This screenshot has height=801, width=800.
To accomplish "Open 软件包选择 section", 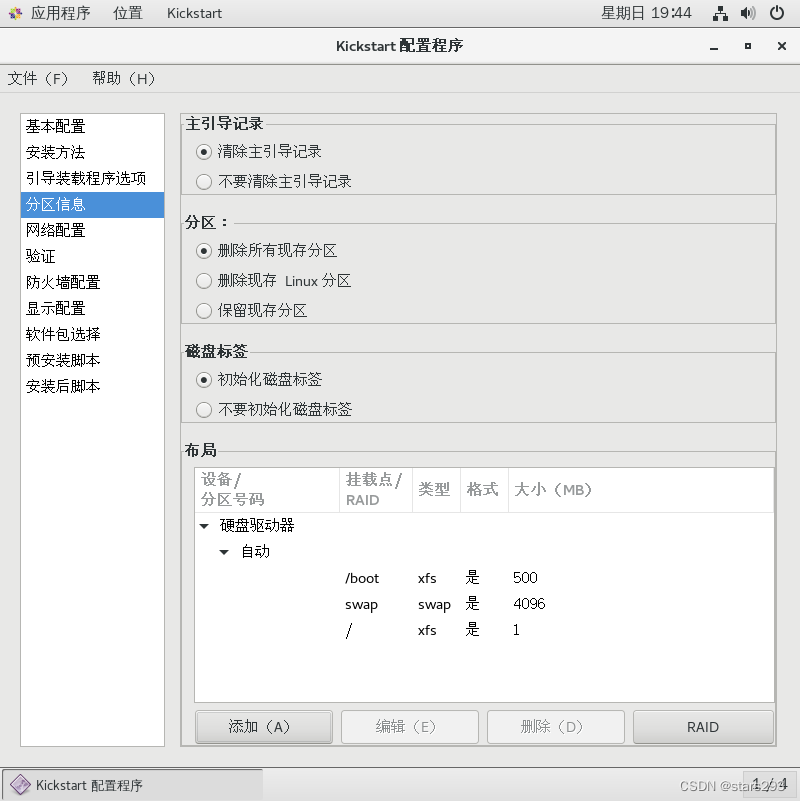I will click(92, 335).
